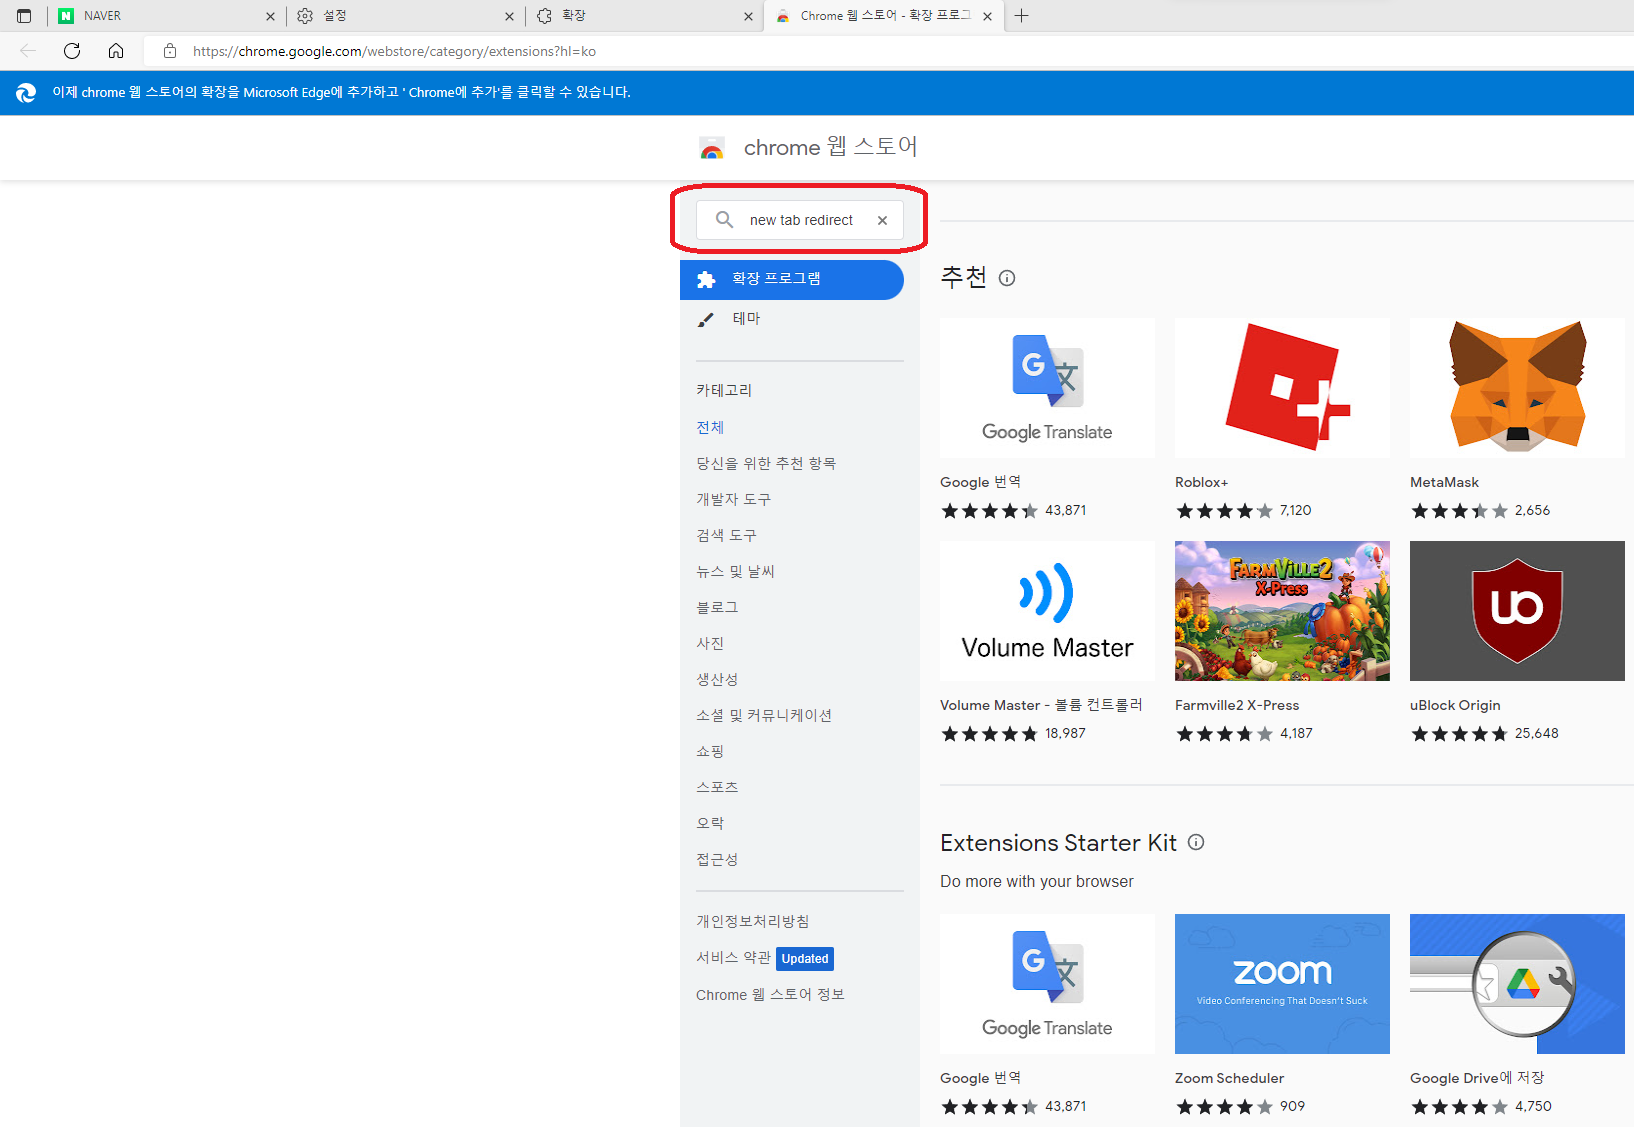Select 확장 프로그램 in sidebar
Screen dimensions: 1634x1127
coord(791,279)
